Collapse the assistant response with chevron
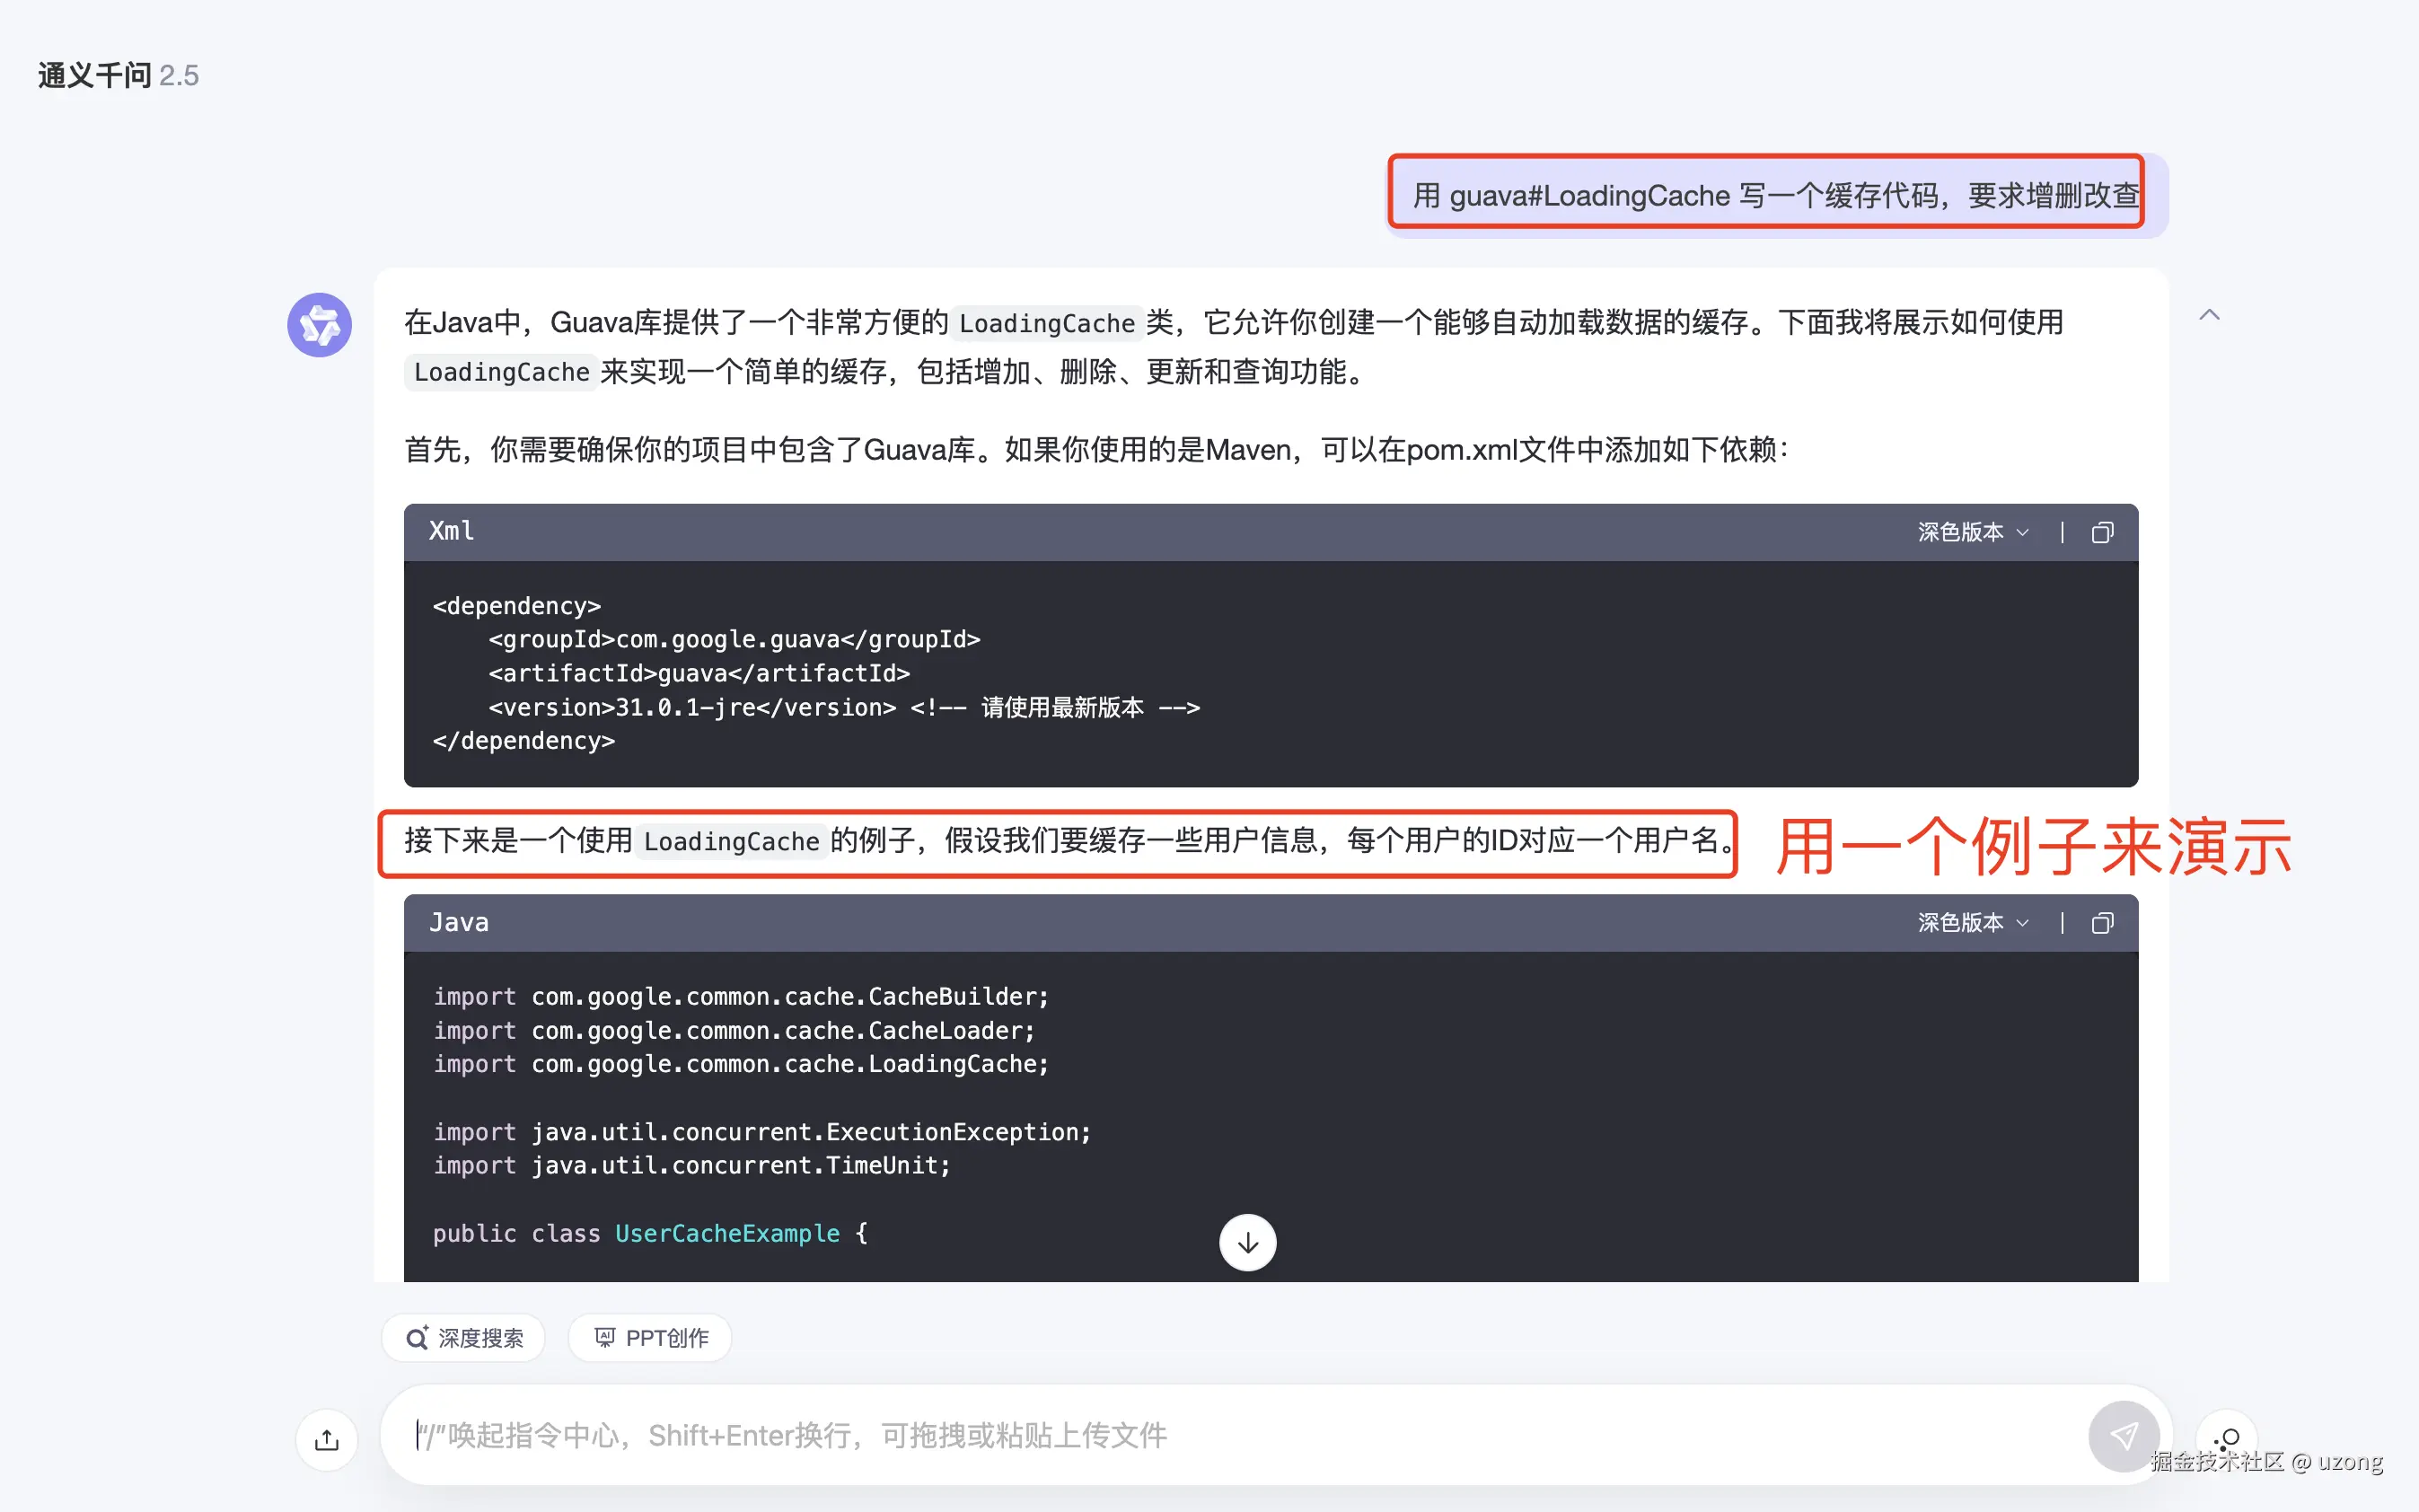This screenshot has width=2419, height=1512. pyautogui.click(x=2209, y=316)
